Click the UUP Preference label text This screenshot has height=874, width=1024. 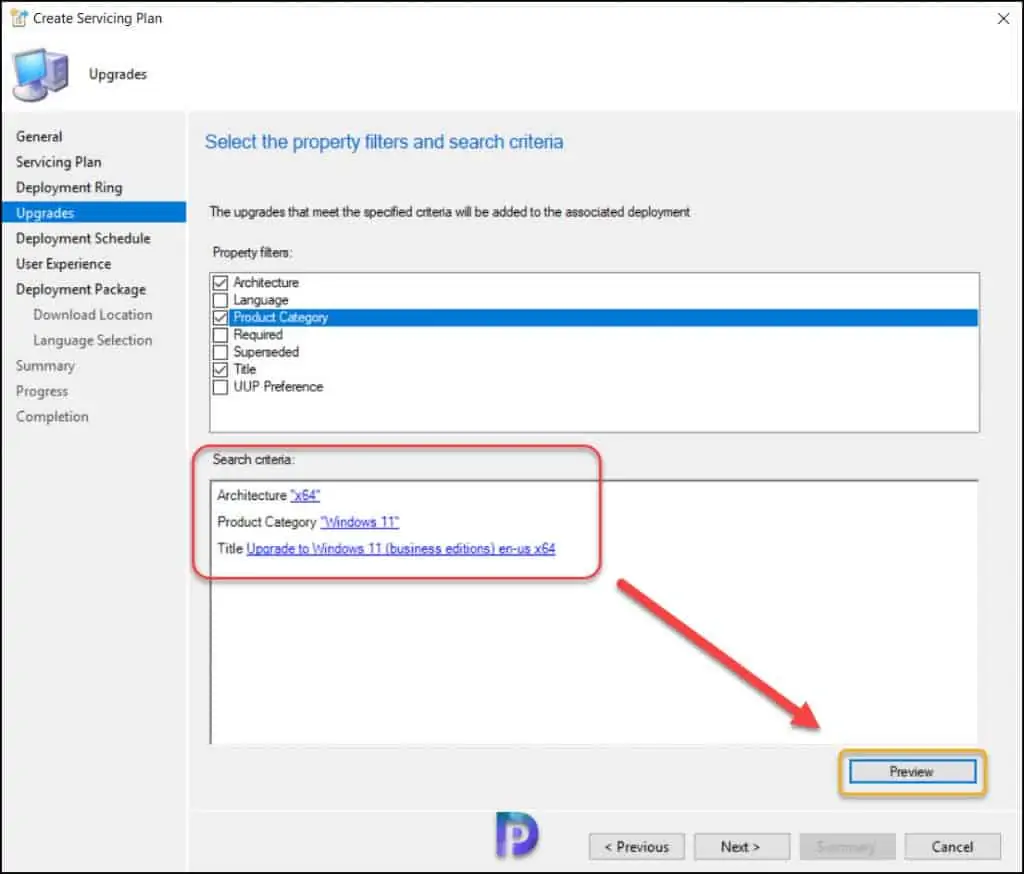pos(278,387)
